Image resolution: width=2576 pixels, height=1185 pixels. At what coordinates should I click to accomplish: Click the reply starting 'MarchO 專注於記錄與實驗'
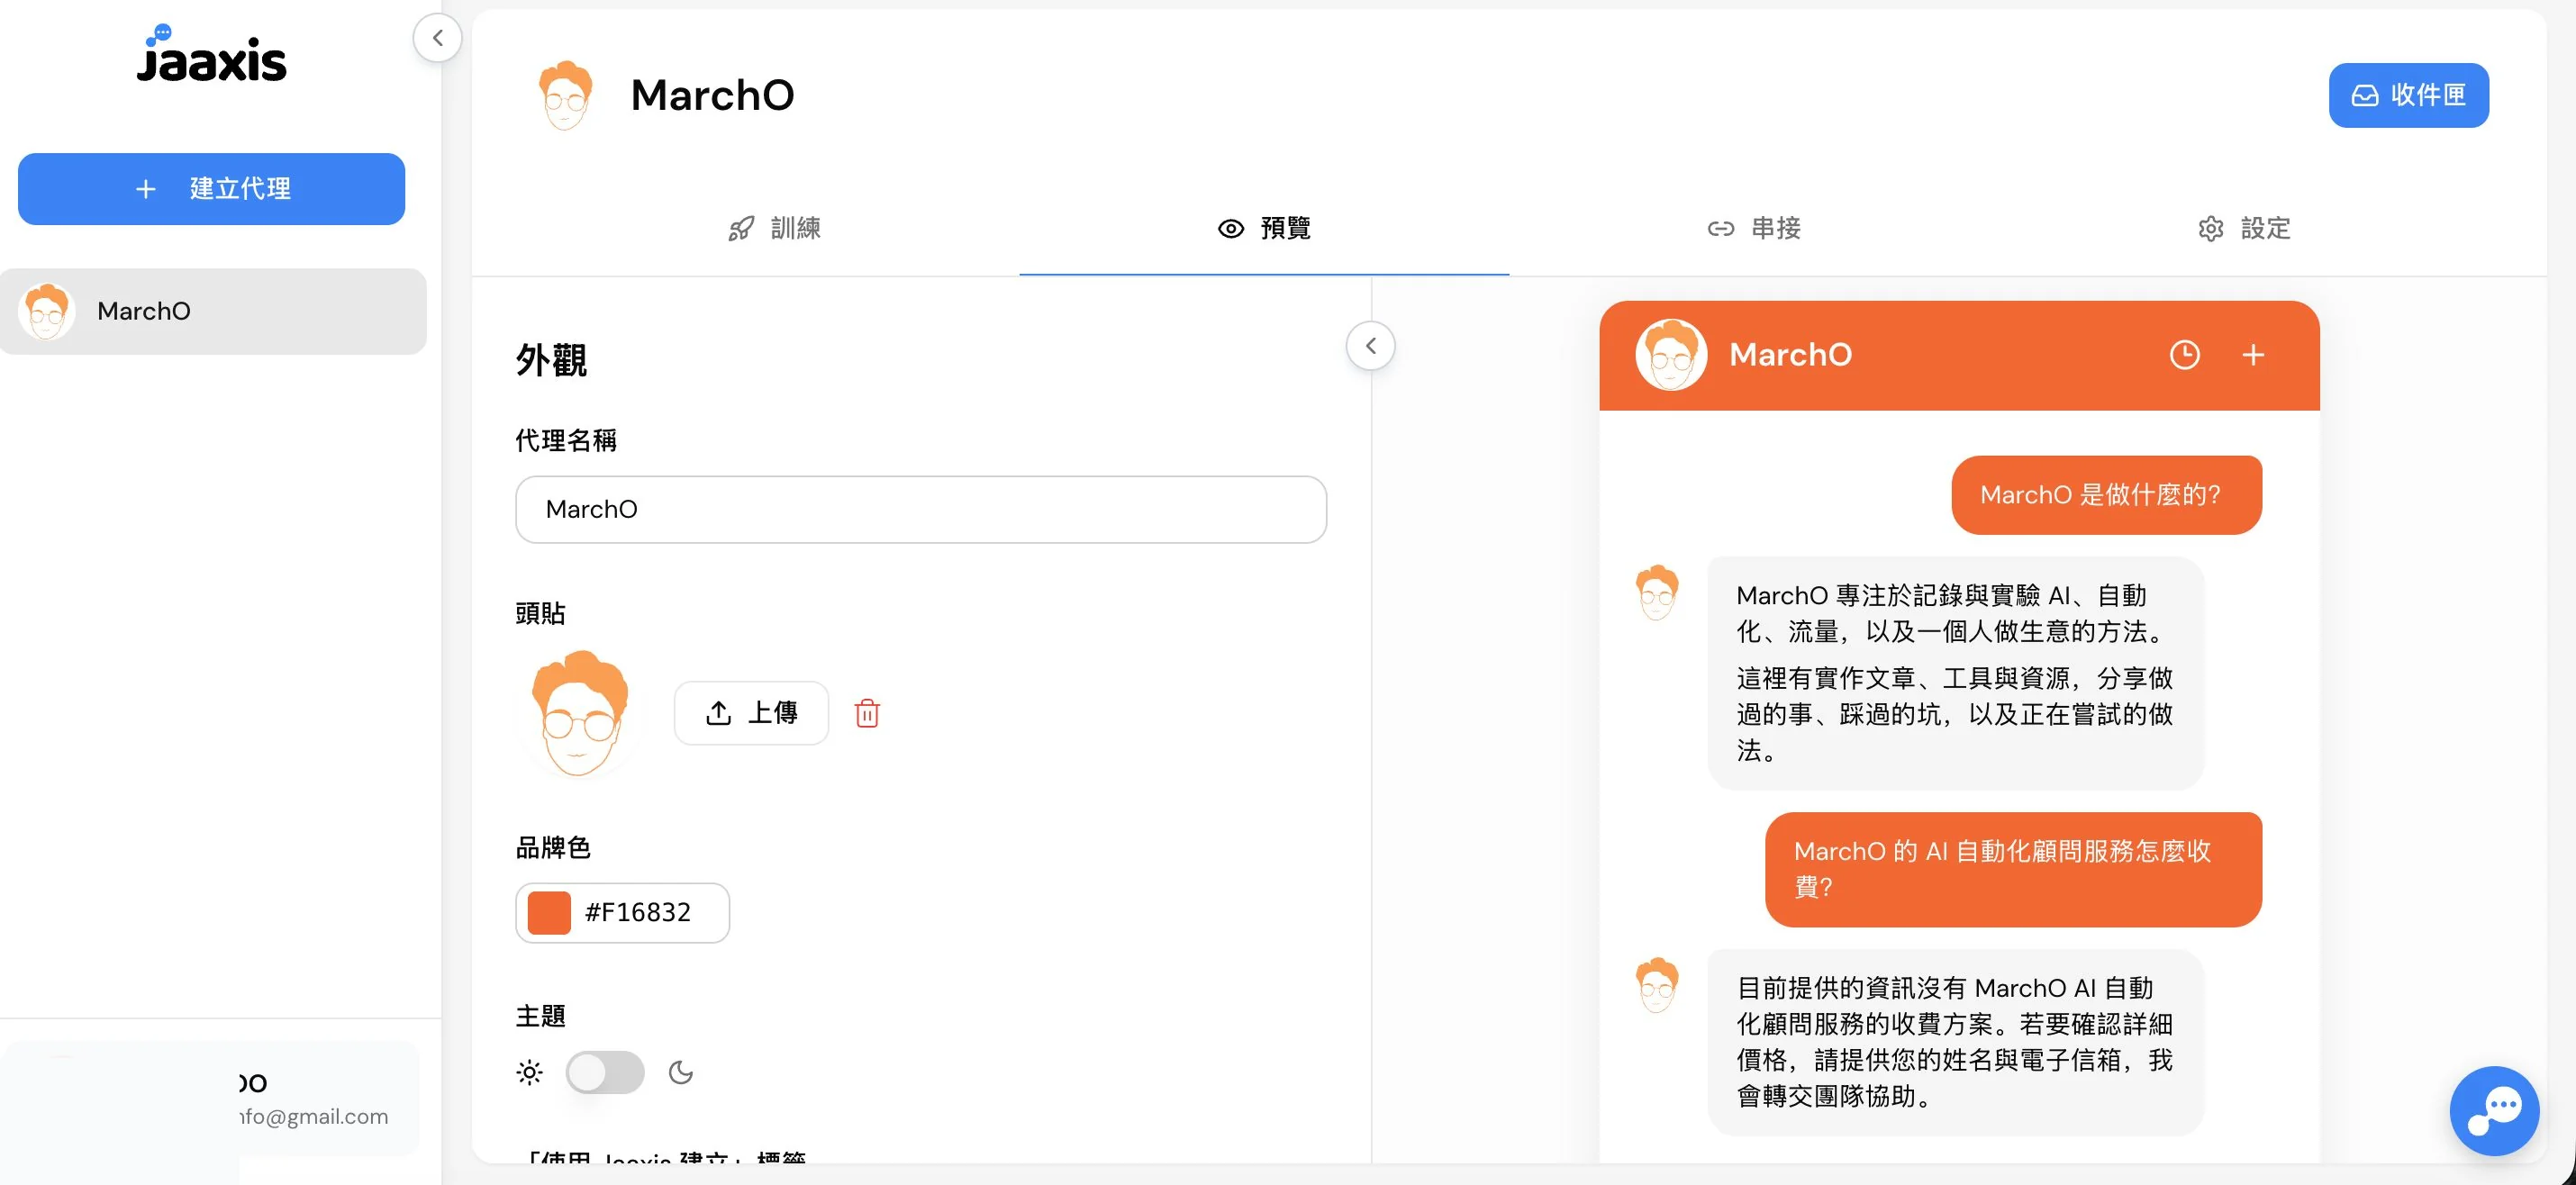coord(1955,673)
